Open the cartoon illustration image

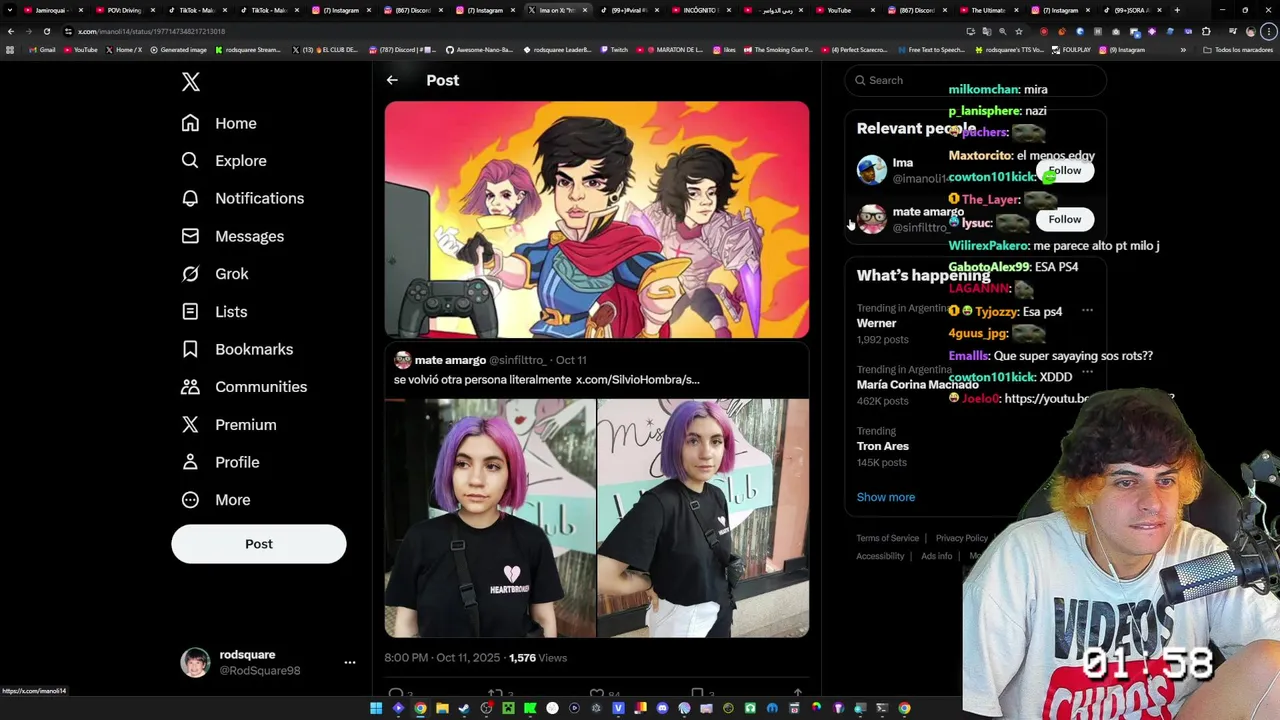pos(597,219)
